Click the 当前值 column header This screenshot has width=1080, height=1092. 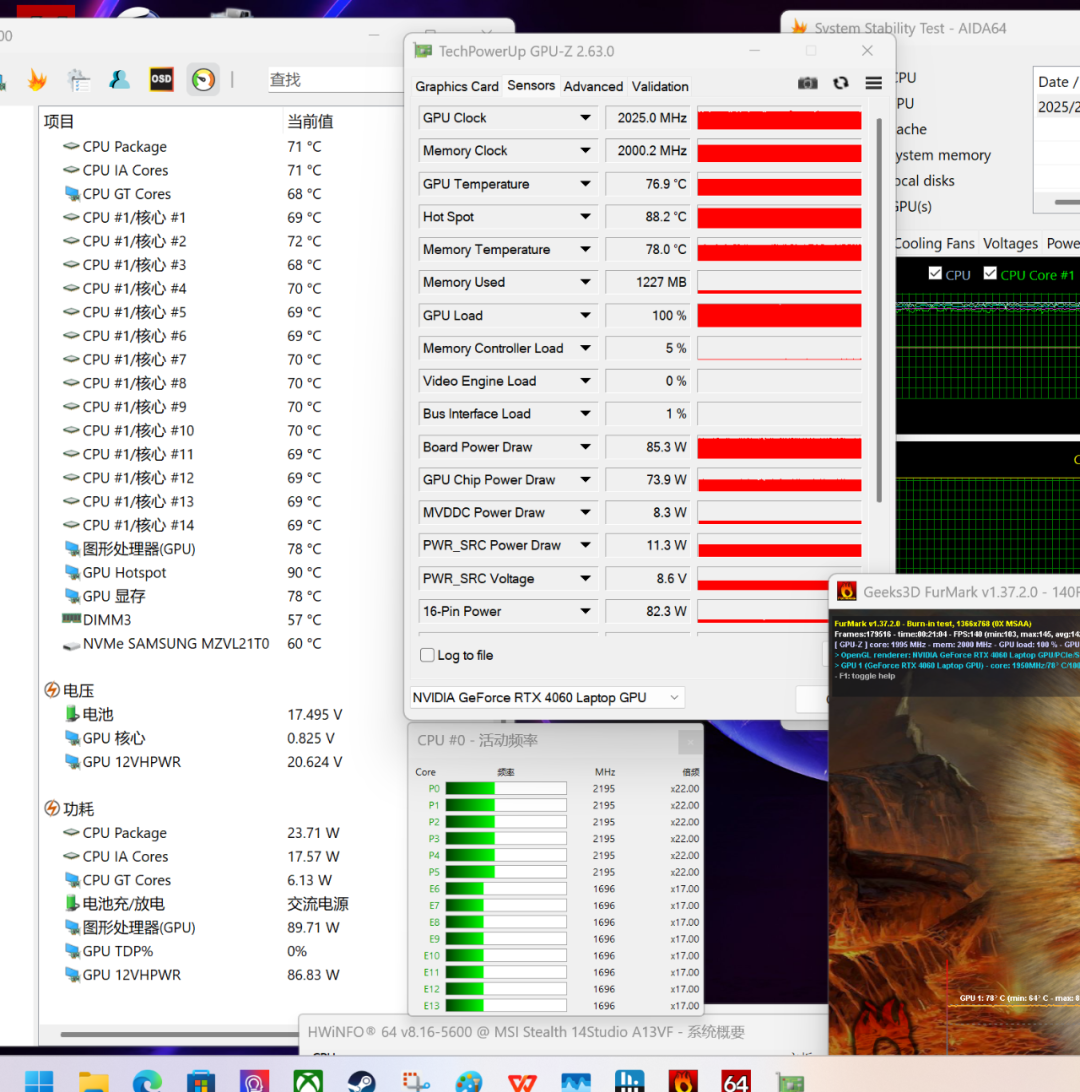point(310,122)
